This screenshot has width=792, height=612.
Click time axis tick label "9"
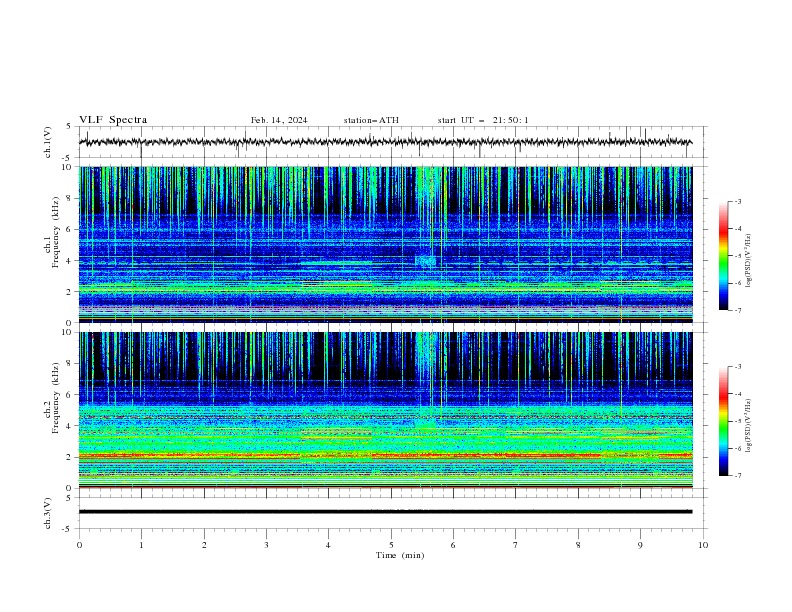(x=640, y=545)
